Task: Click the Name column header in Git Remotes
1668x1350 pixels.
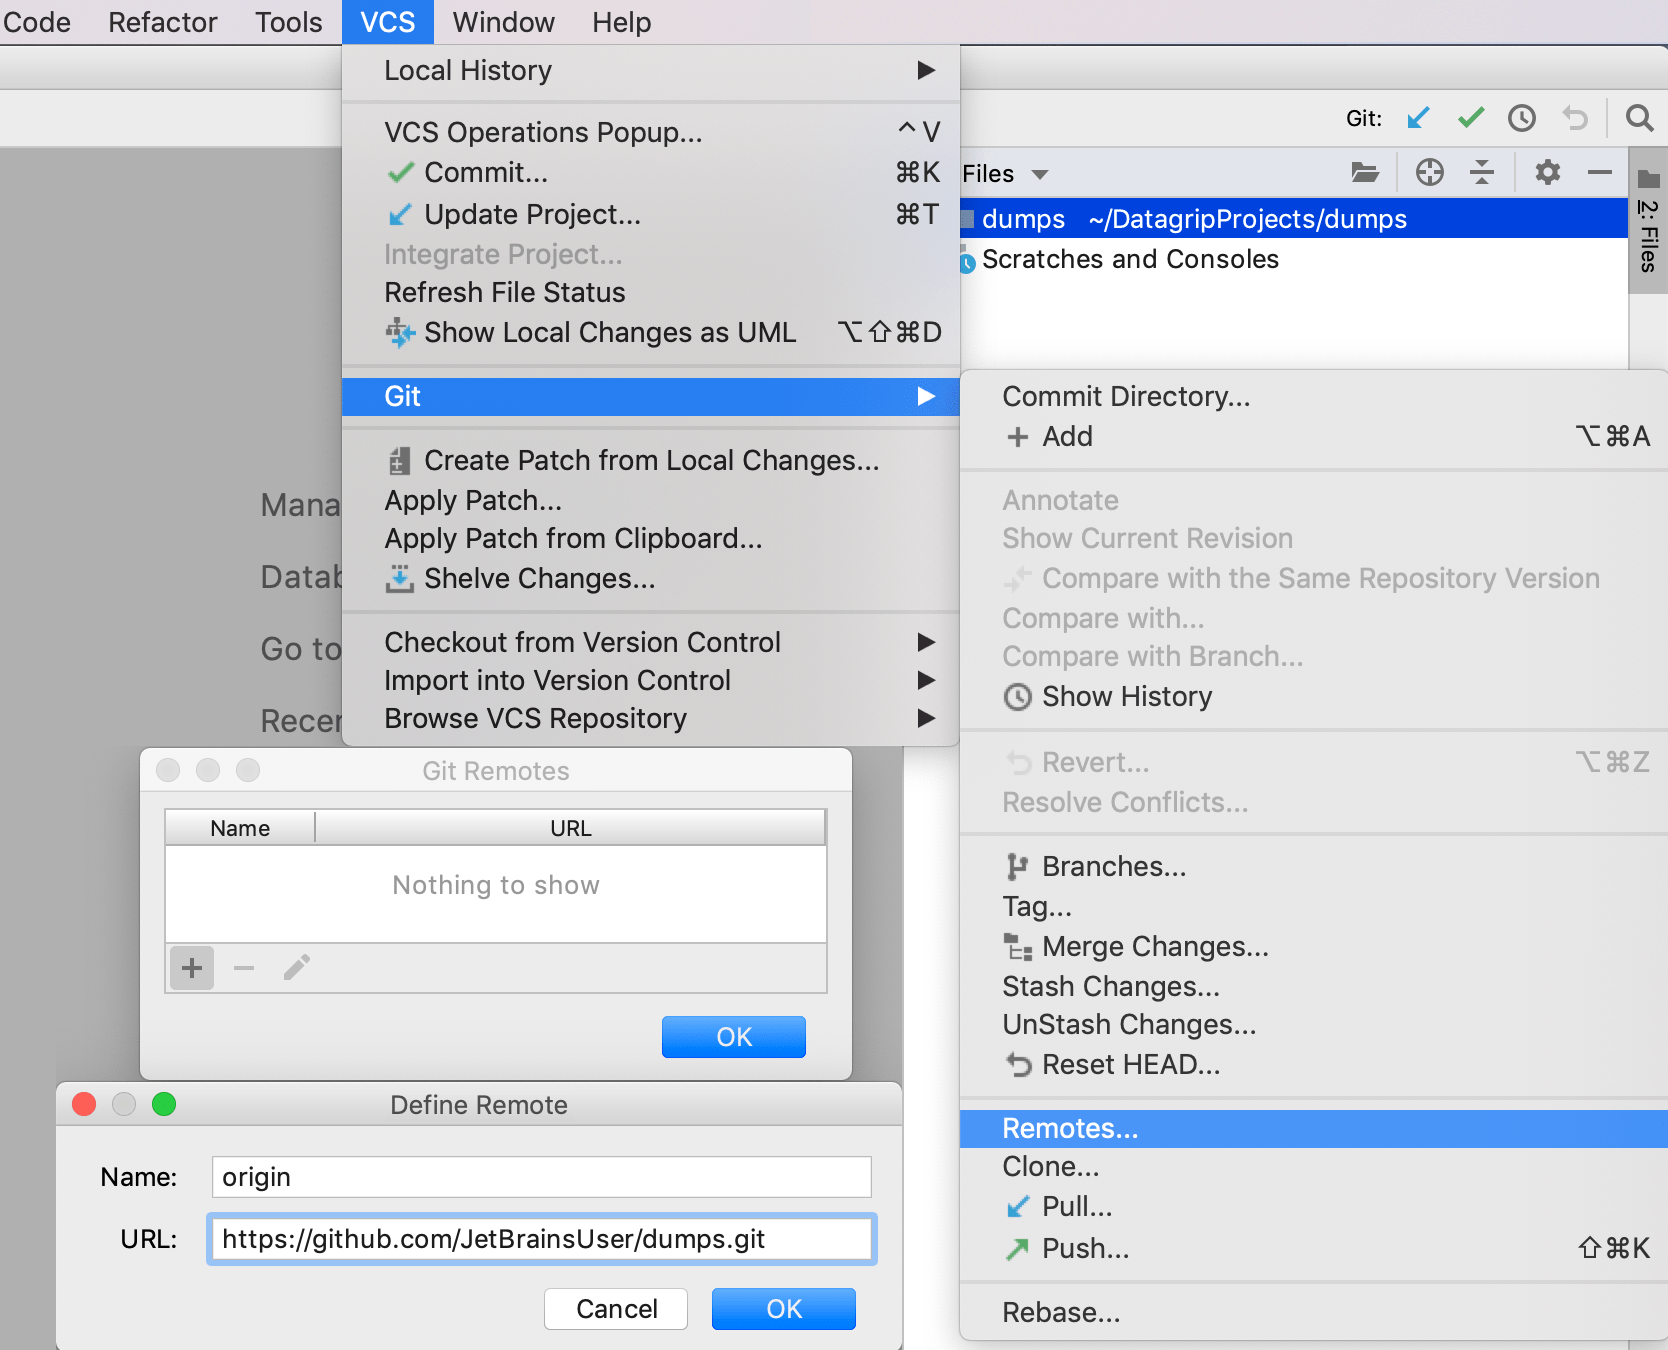Action: [x=240, y=828]
